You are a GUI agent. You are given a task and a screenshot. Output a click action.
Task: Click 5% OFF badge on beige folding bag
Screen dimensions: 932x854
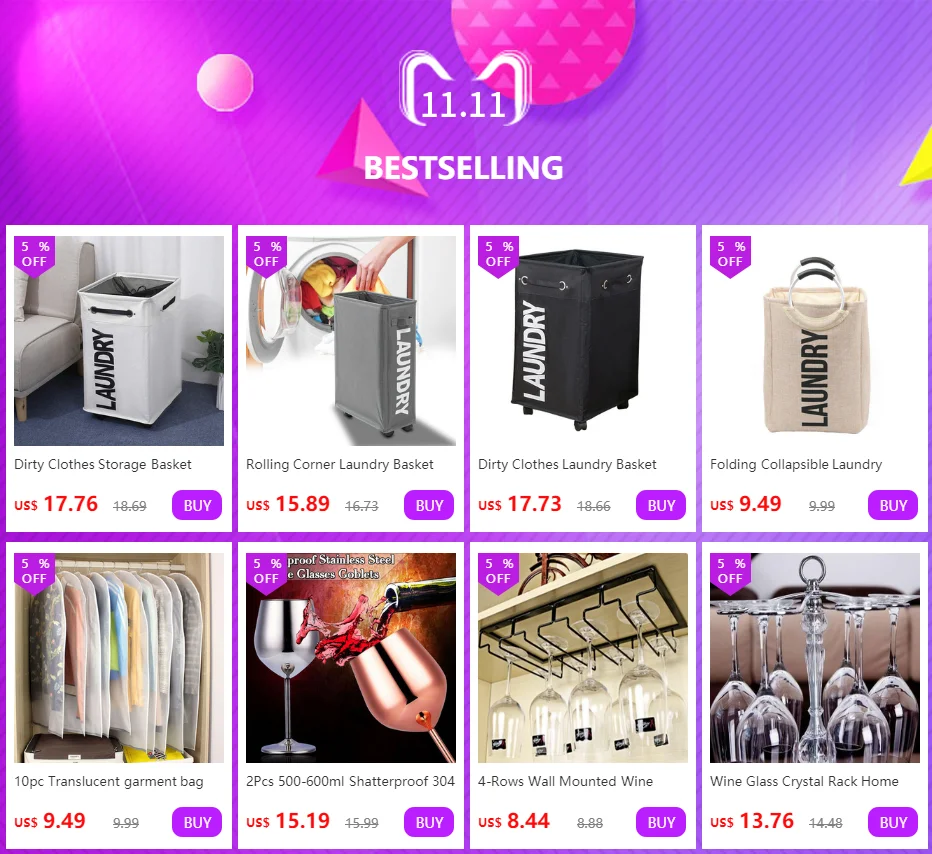[x=730, y=257]
